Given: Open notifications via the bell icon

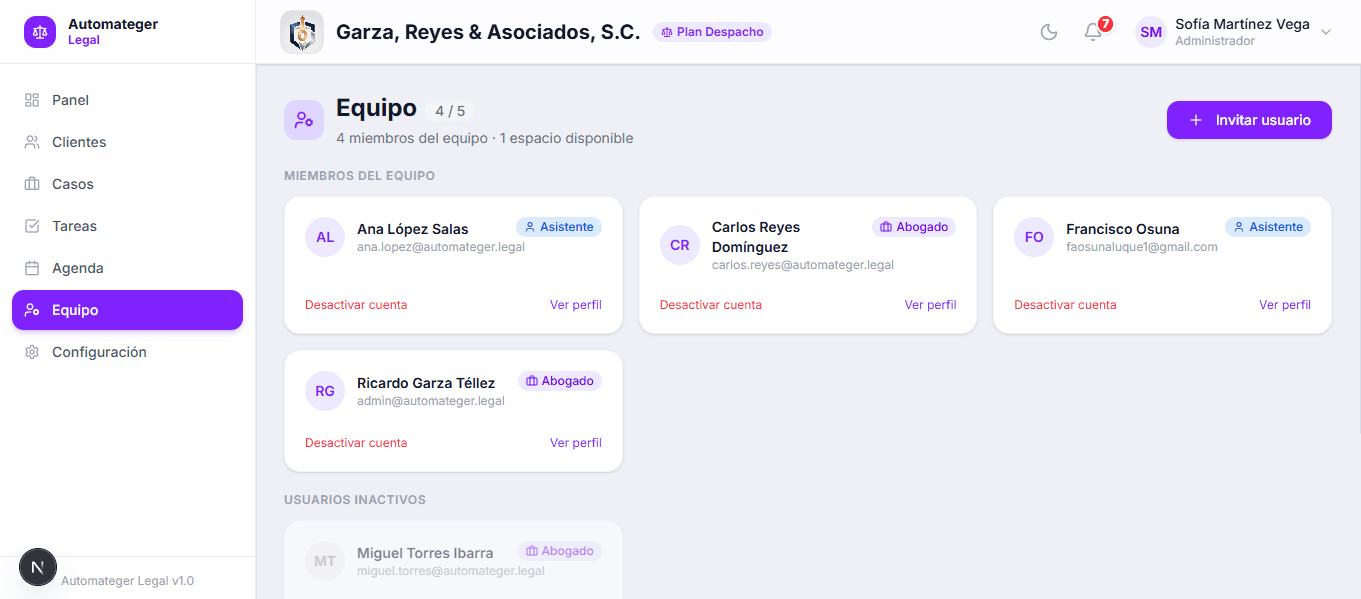Looking at the screenshot, I should coord(1092,32).
